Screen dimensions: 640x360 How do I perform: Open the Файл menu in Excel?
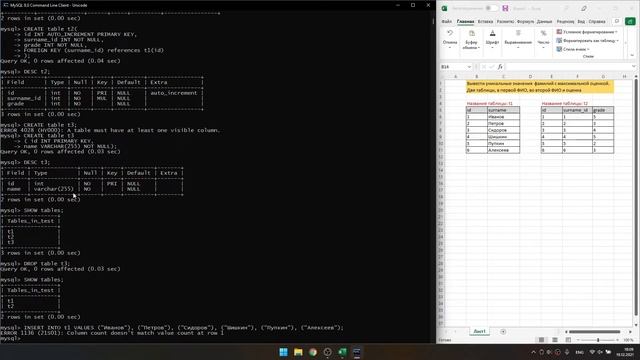click(x=447, y=21)
